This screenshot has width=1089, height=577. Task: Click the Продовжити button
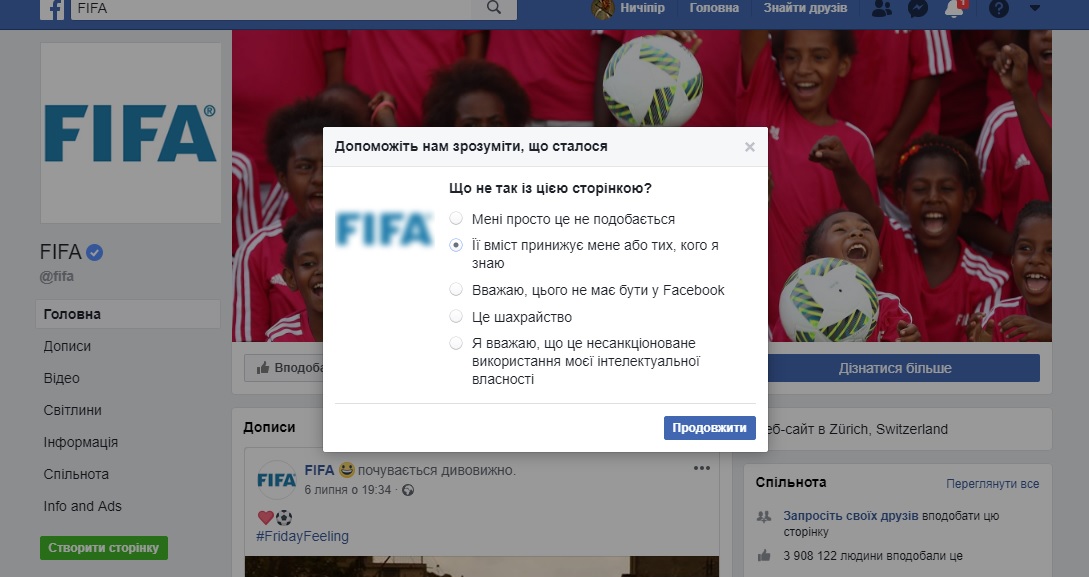point(709,428)
